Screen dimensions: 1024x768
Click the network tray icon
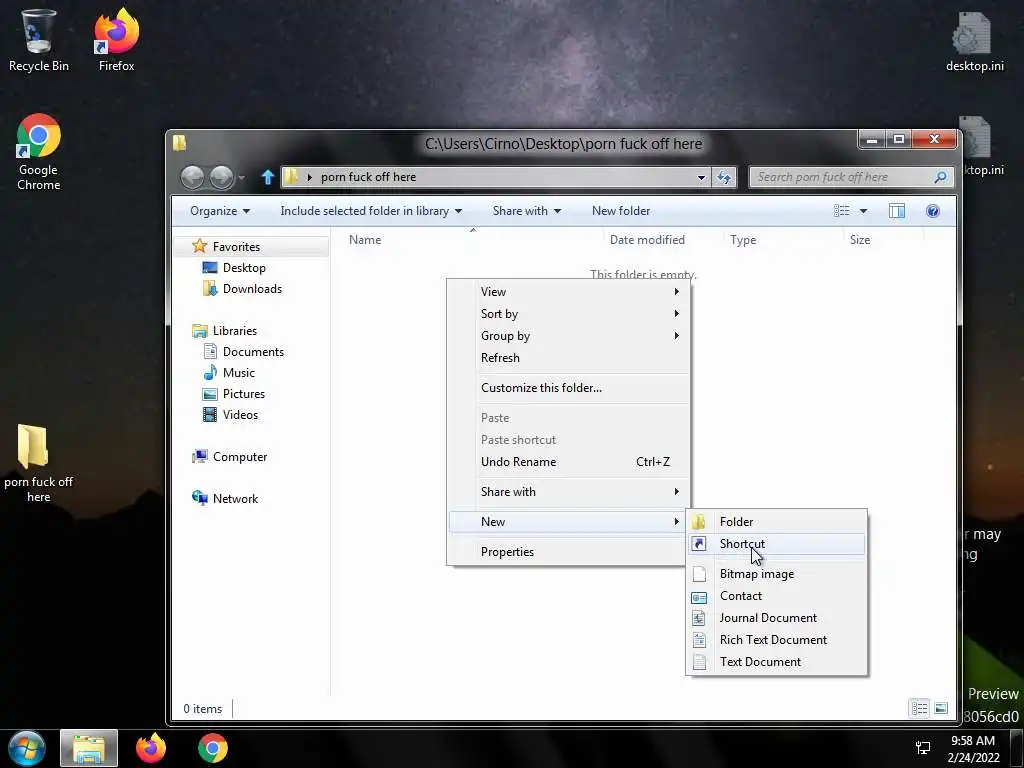(922, 748)
